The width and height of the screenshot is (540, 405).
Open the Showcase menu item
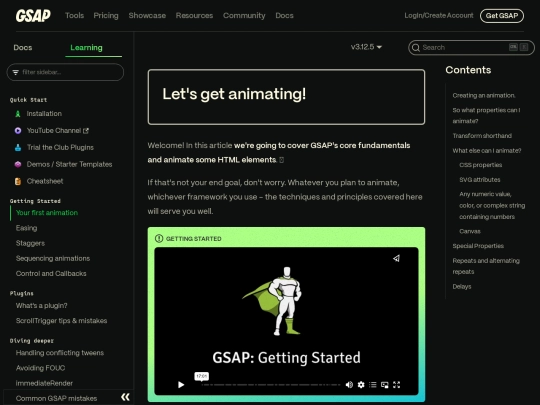pyautogui.click(x=147, y=15)
